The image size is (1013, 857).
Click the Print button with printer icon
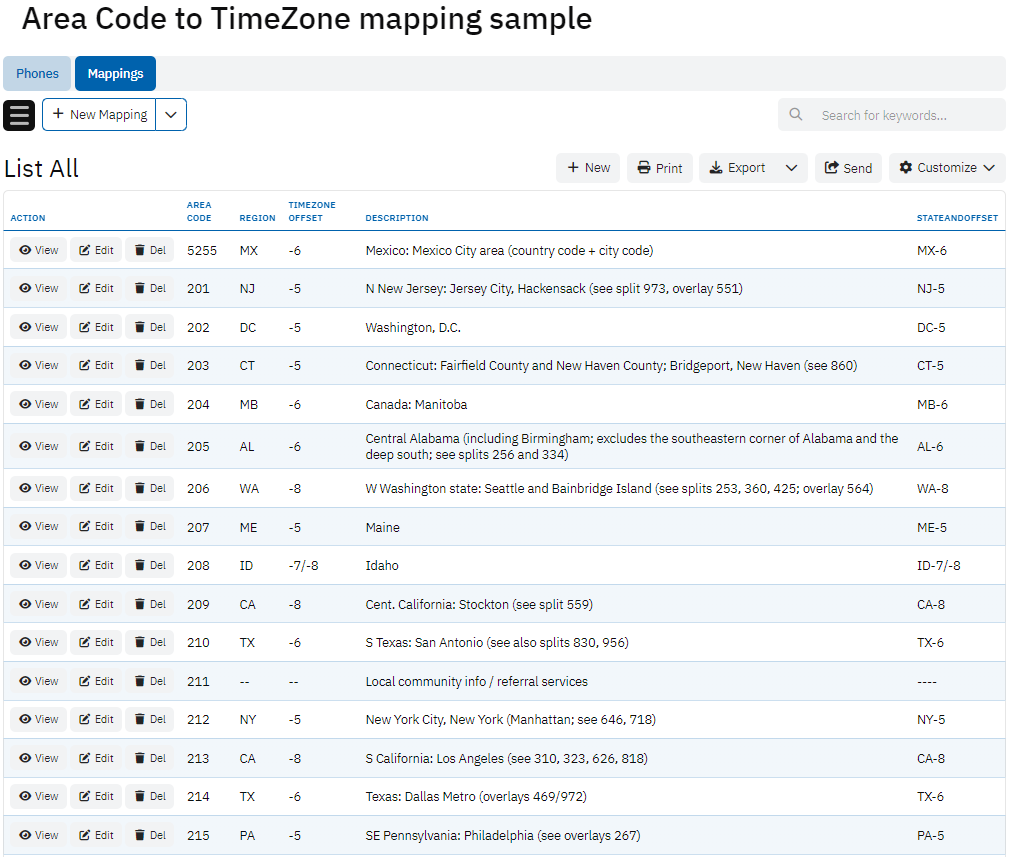click(660, 168)
